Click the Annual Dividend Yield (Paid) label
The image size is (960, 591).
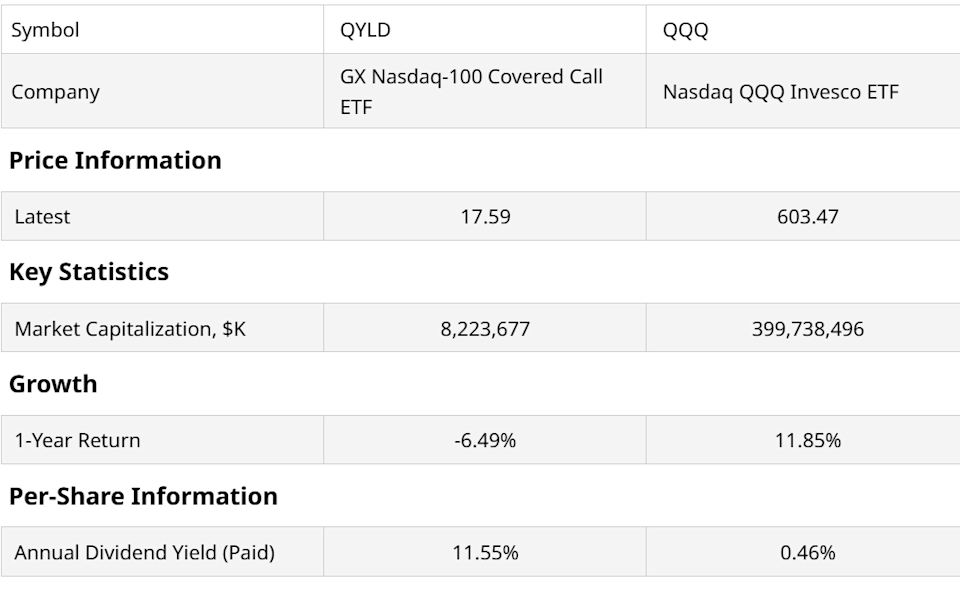pos(144,553)
